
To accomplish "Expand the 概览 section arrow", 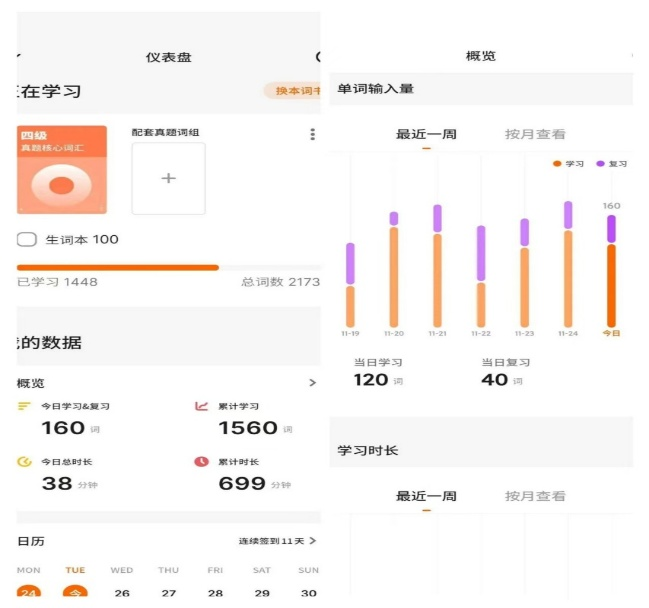I will [x=312, y=383].
